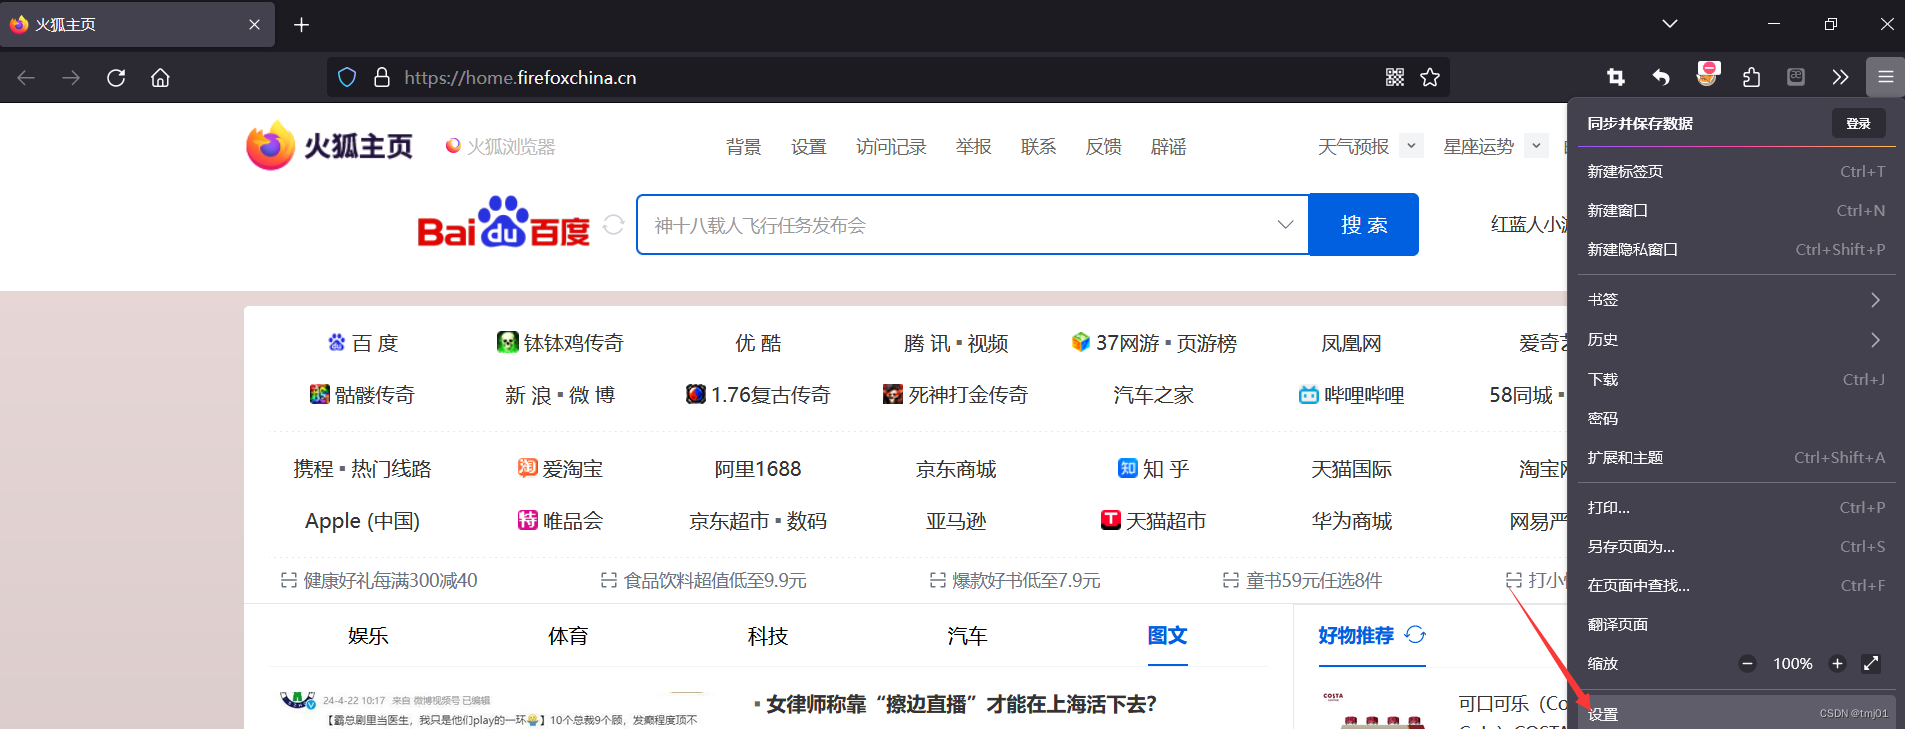Refresh the 好物推荐 section
The width and height of the screenshot is (1905, 729).
pyautogui.click(x=1415, y=634)
